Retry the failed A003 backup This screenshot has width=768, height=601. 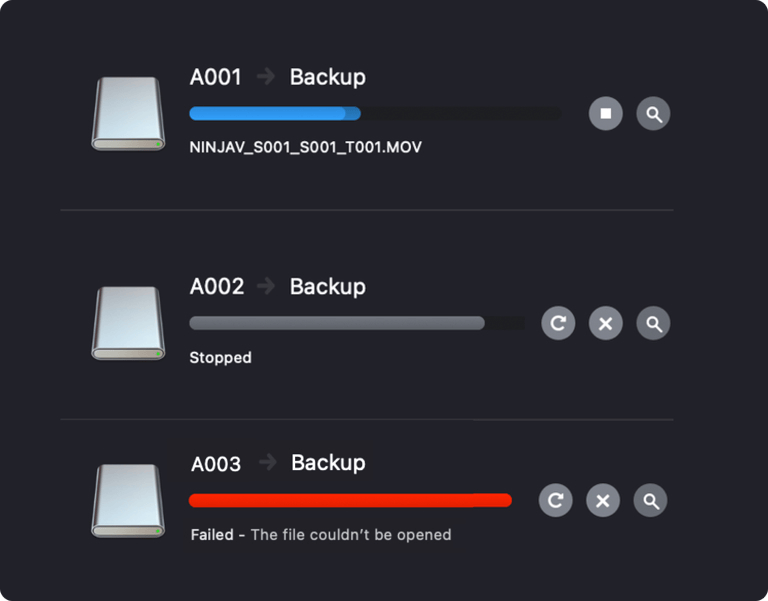[556, 500]
